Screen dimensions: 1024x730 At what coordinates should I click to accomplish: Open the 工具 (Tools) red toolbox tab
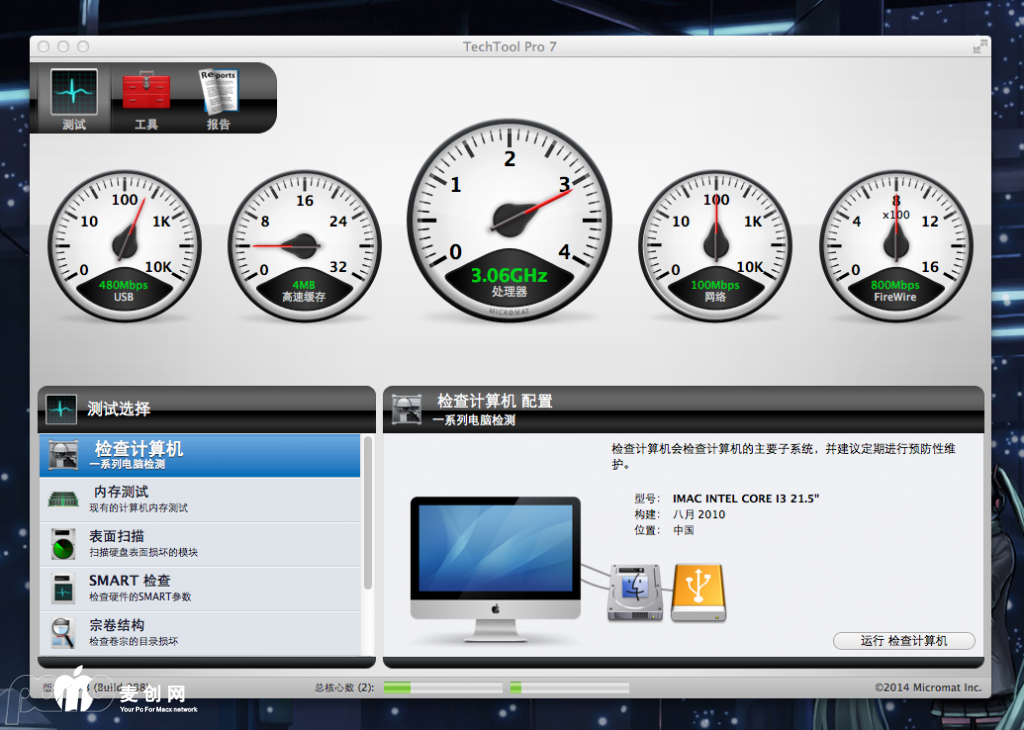[147, 99]
